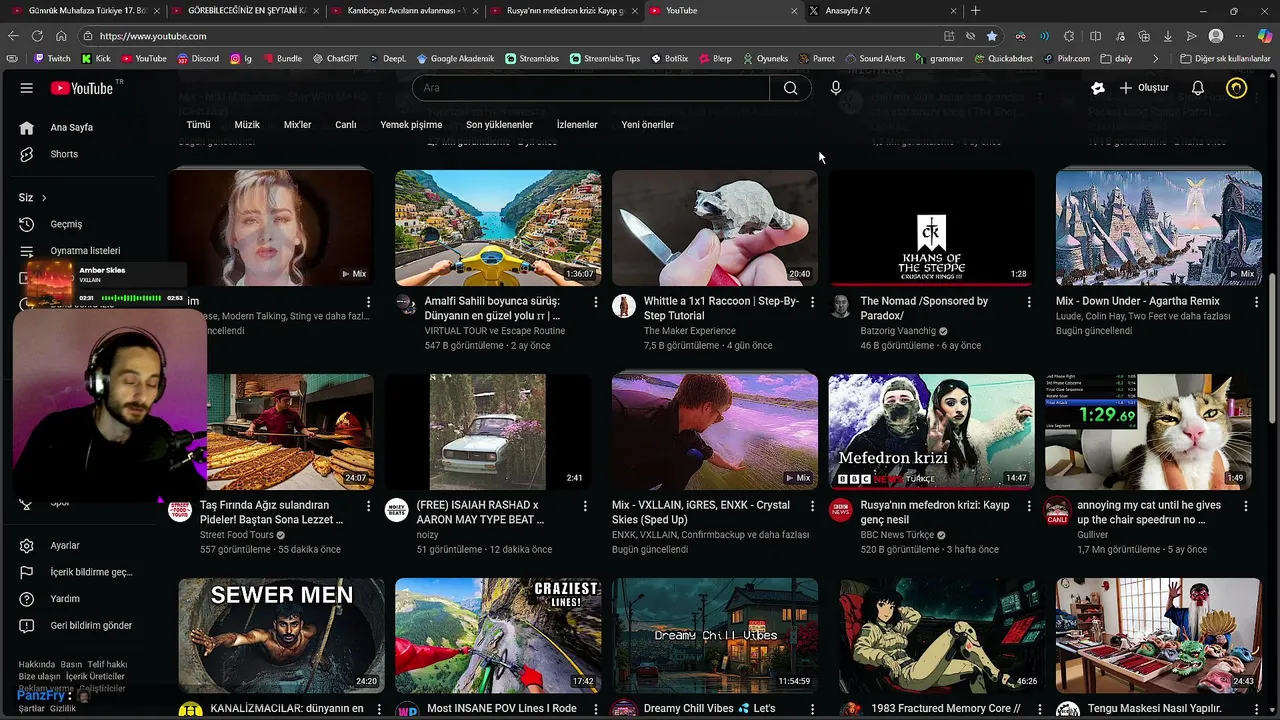Open the SEWER MEN video thumbnail
Screen dimensions: 1280x720
coord(281,636)
